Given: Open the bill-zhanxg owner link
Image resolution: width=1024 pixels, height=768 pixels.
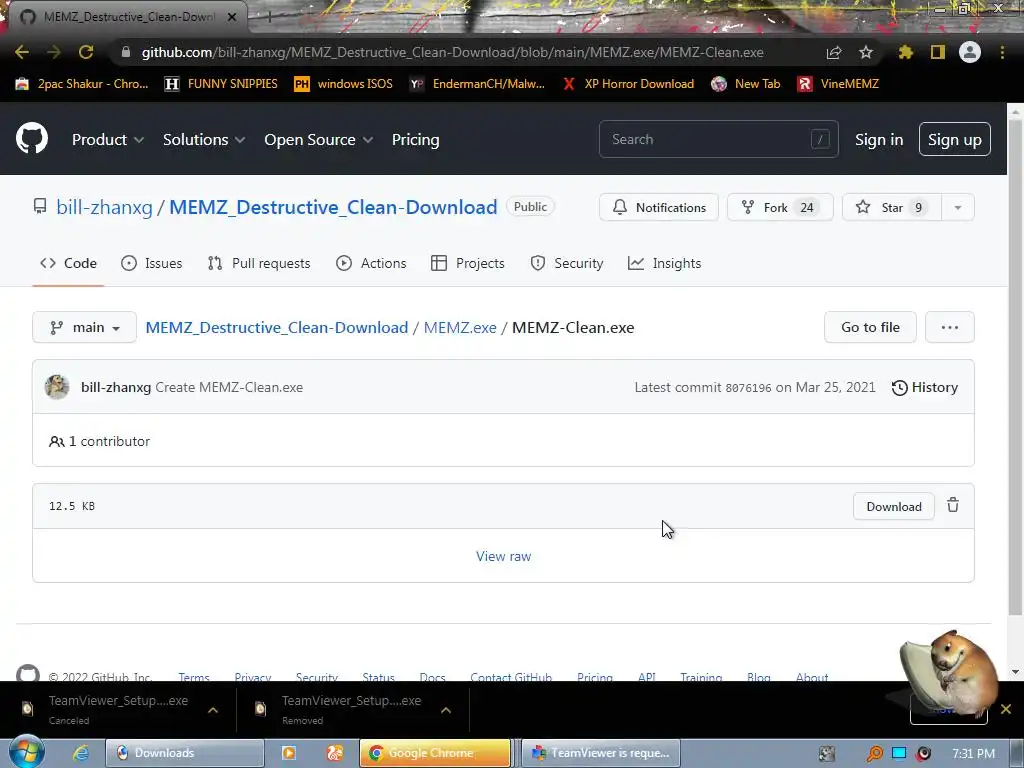Looking at the screenshot, I should pyautogui.click(x=104, y=207).
